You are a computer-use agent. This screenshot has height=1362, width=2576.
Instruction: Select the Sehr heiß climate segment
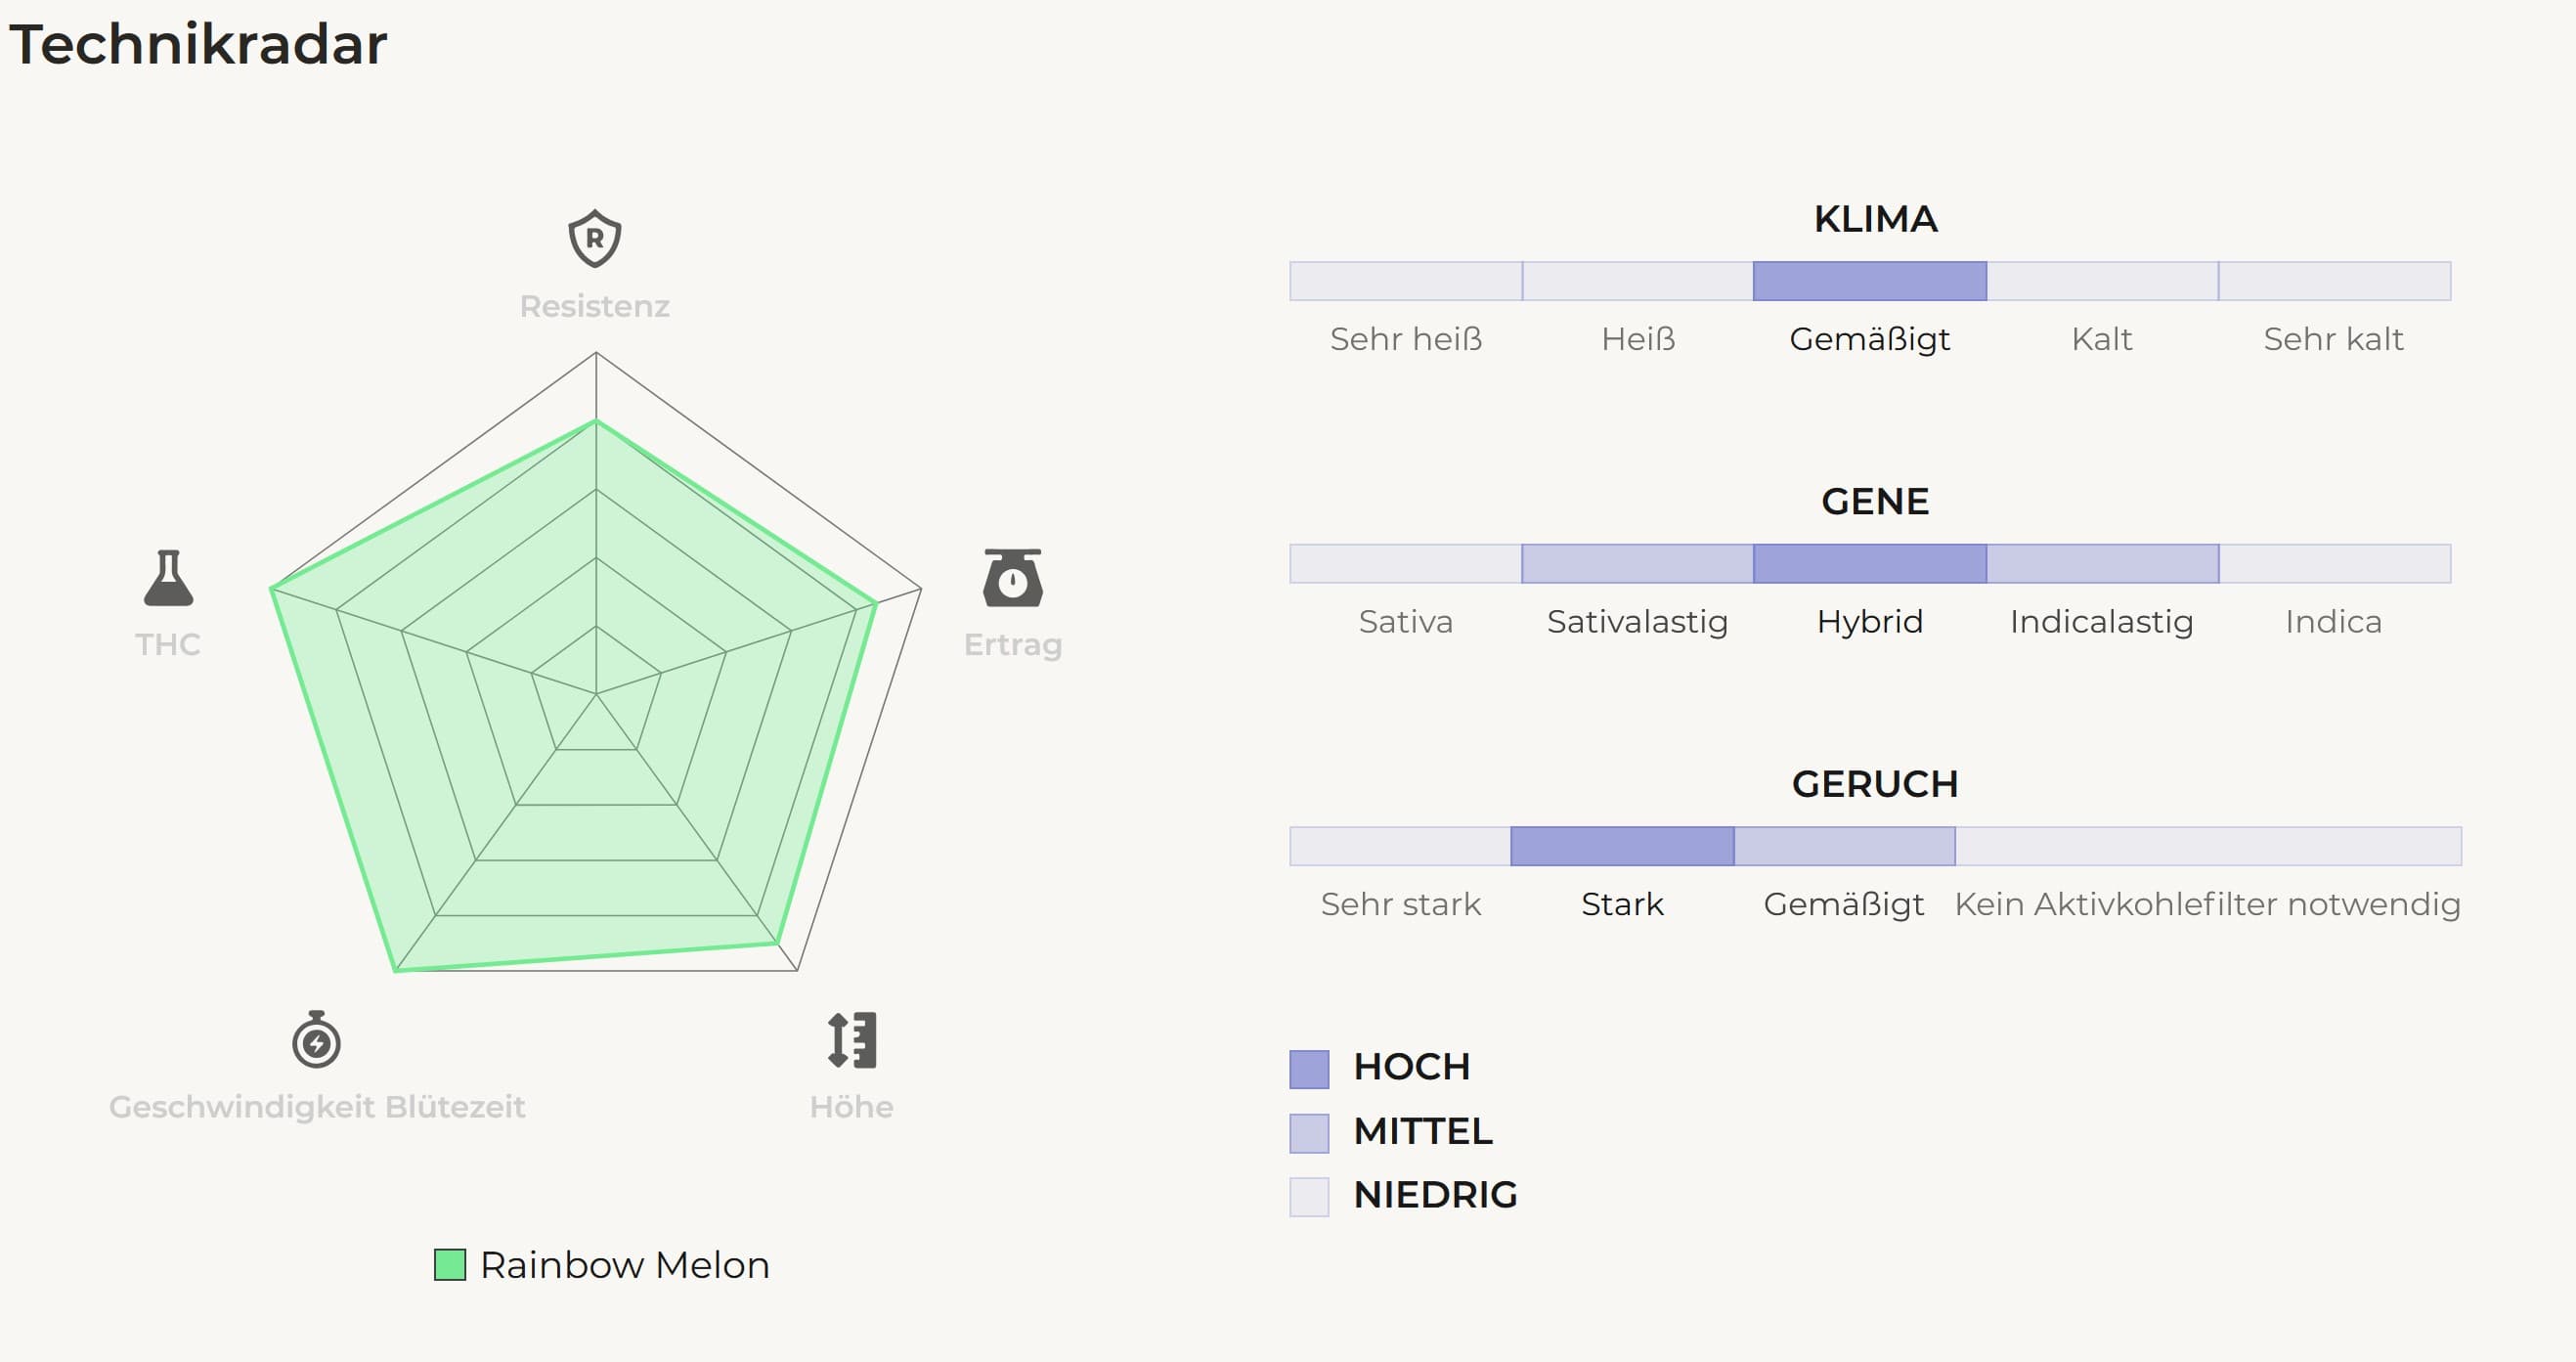[1405, 281]
